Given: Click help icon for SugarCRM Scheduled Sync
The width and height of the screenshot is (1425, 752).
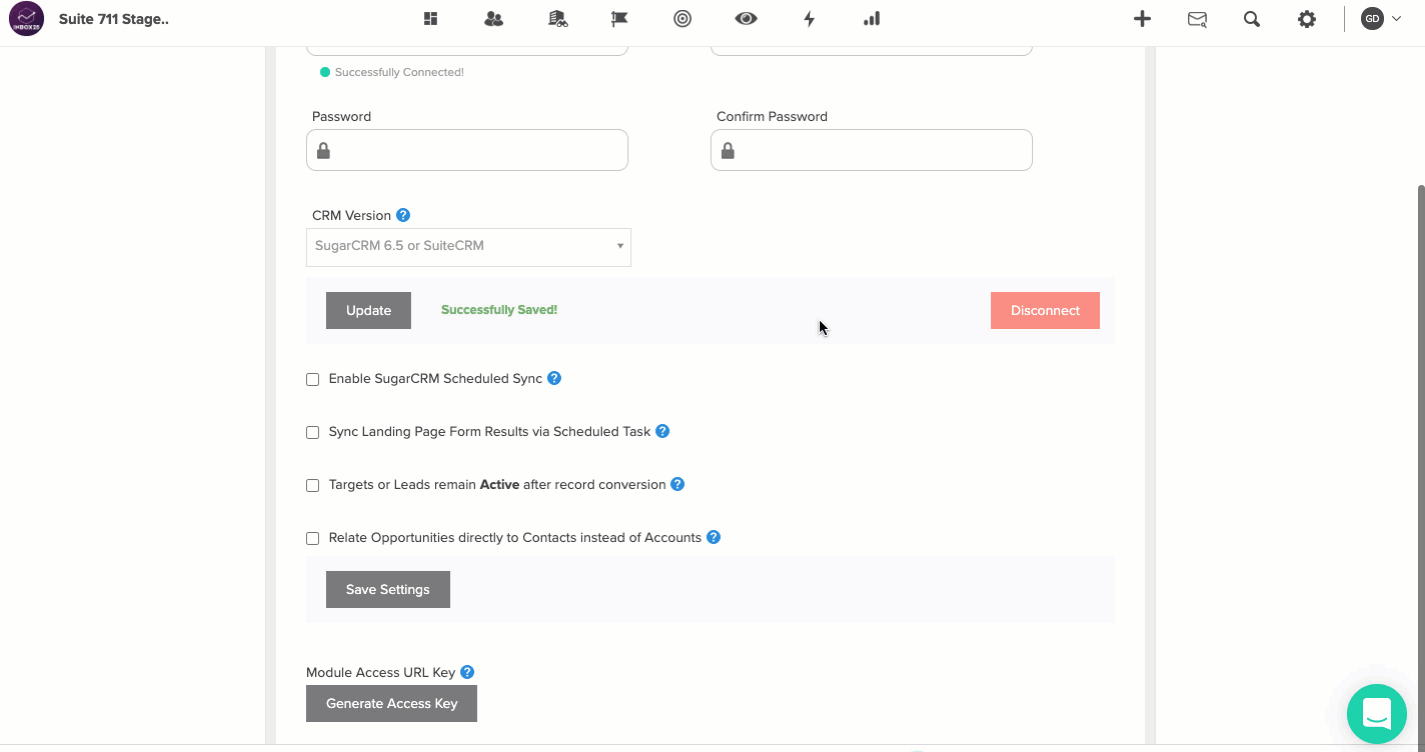Looking at the screenshot, I should point(554,379).
